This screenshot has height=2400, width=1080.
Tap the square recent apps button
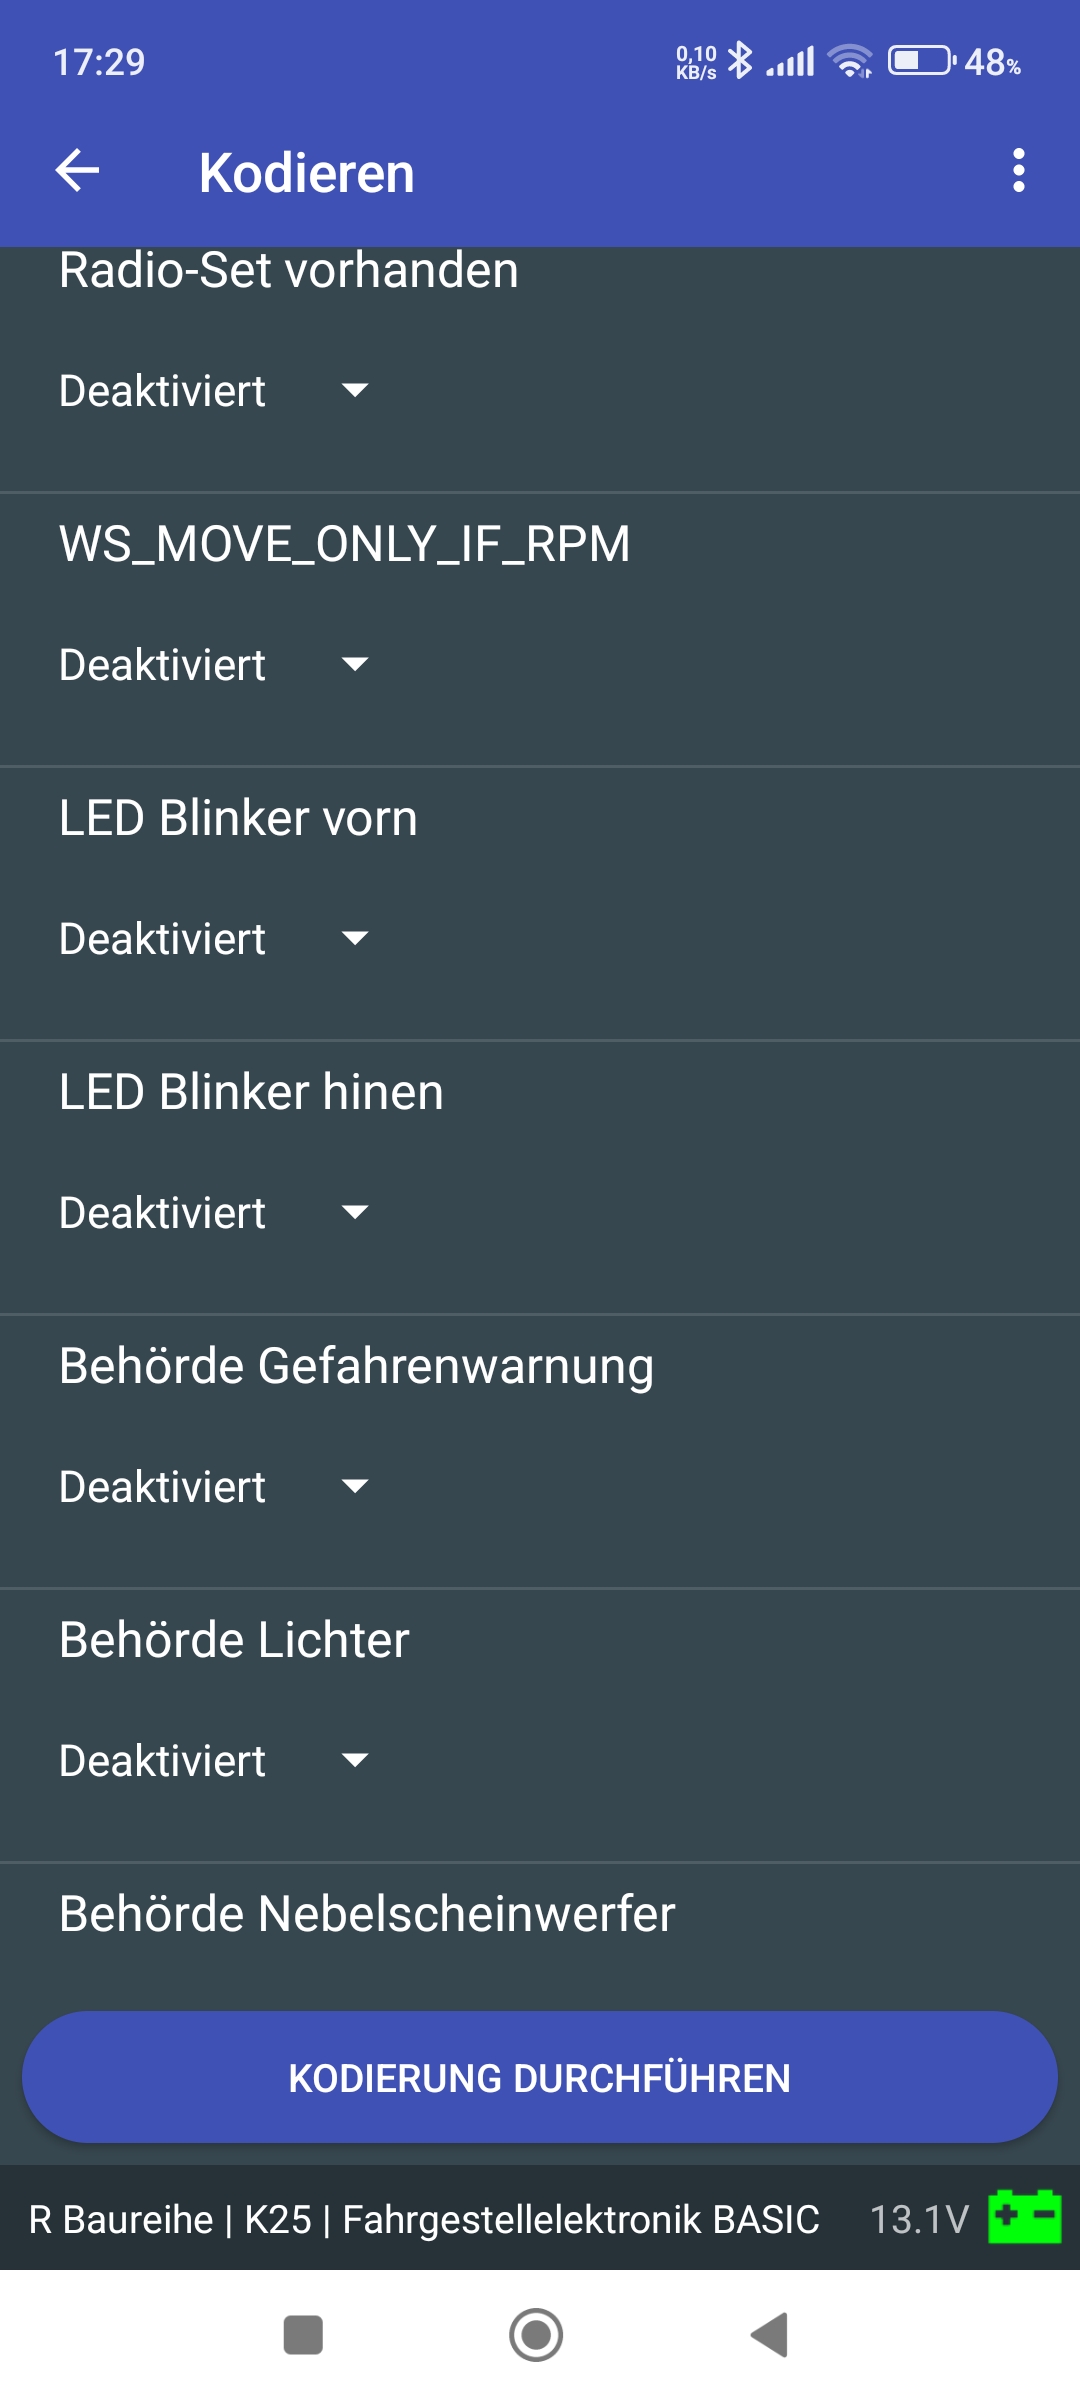tap(303, 2335)
